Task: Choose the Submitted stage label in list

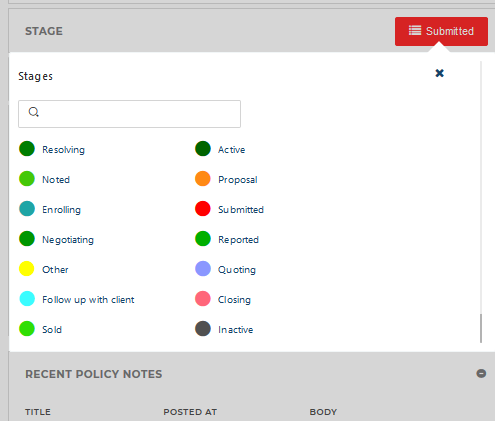Action: (241, 210)
